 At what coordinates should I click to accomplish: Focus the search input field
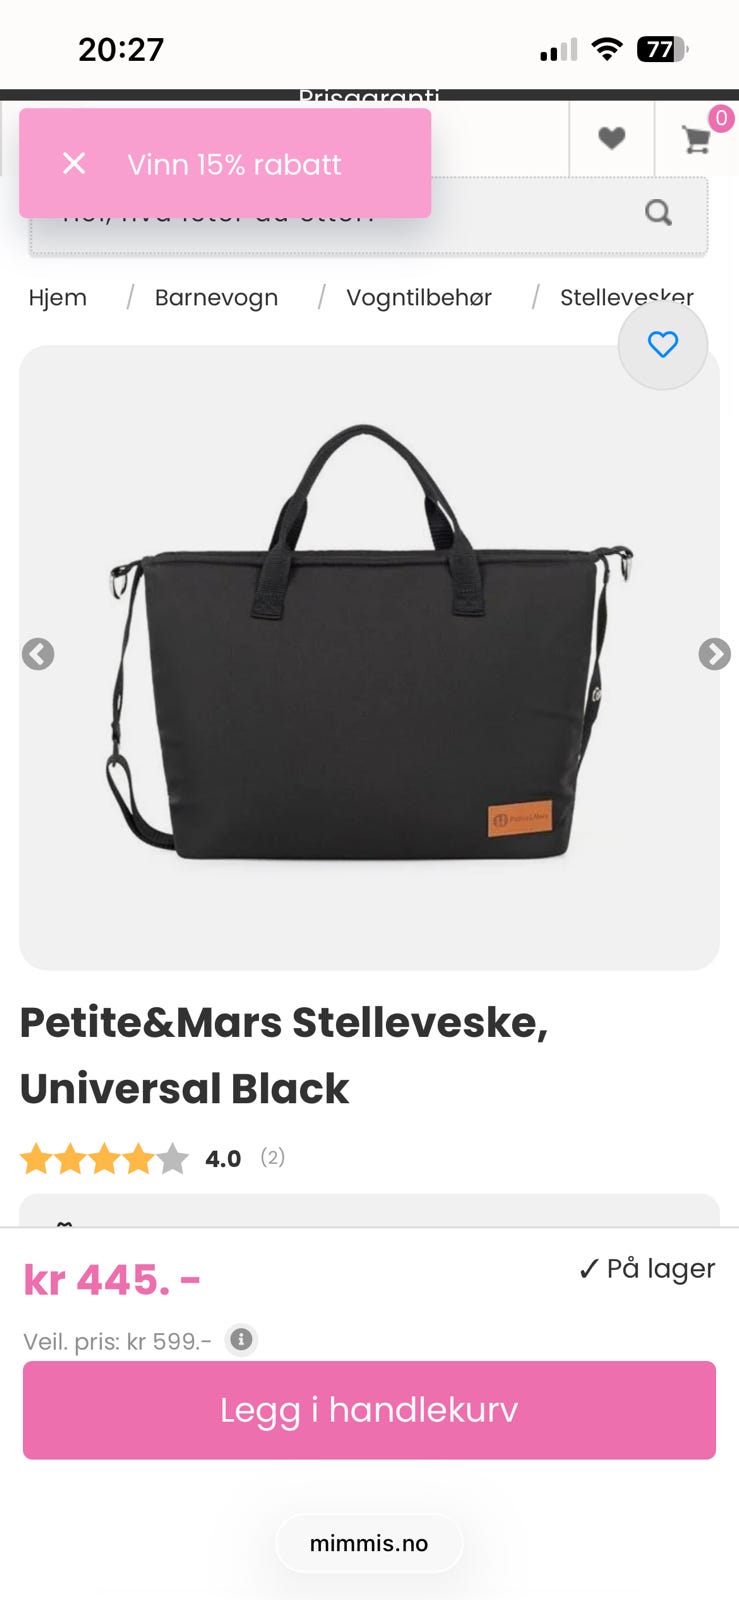tap(369, 216)
